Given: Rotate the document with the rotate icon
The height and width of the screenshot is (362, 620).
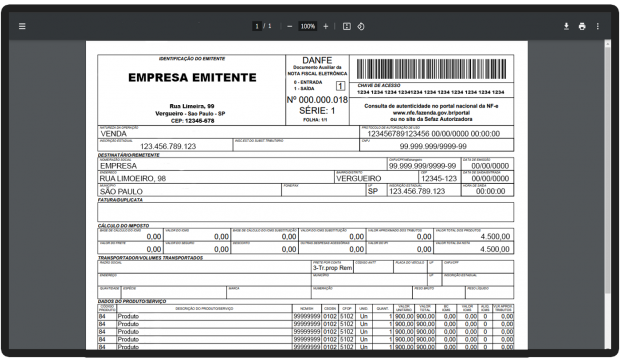Looking at the screenshot, I should [x=361, y=26].
